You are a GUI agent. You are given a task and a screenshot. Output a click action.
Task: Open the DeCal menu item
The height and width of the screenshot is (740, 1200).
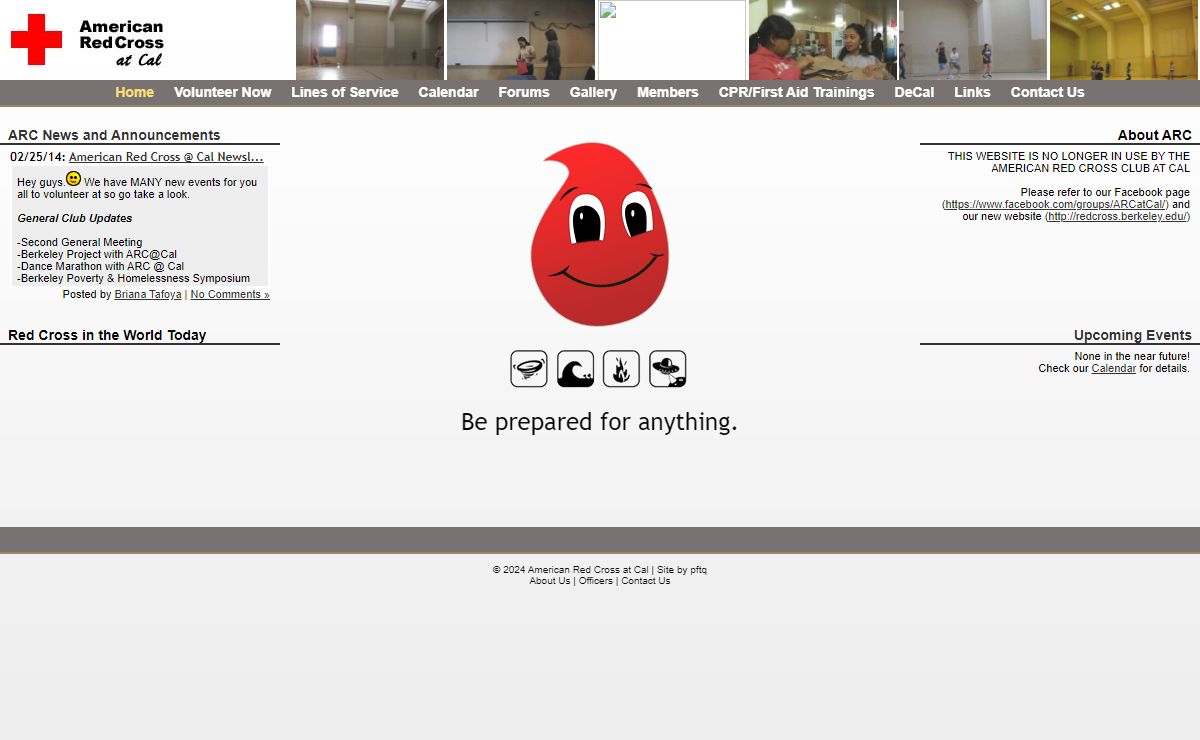[x=914, y=92]
